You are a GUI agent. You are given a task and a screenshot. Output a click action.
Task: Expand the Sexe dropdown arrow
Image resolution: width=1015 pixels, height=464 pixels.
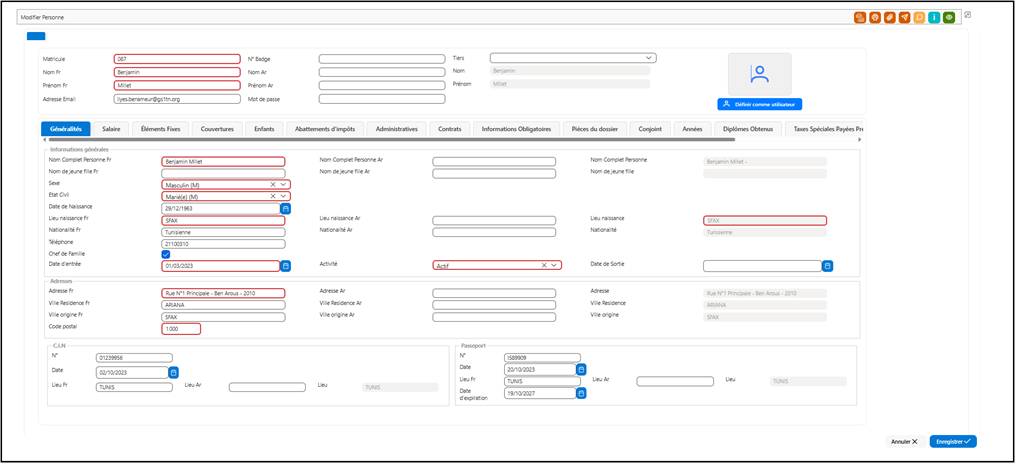[x=284, y=184]
